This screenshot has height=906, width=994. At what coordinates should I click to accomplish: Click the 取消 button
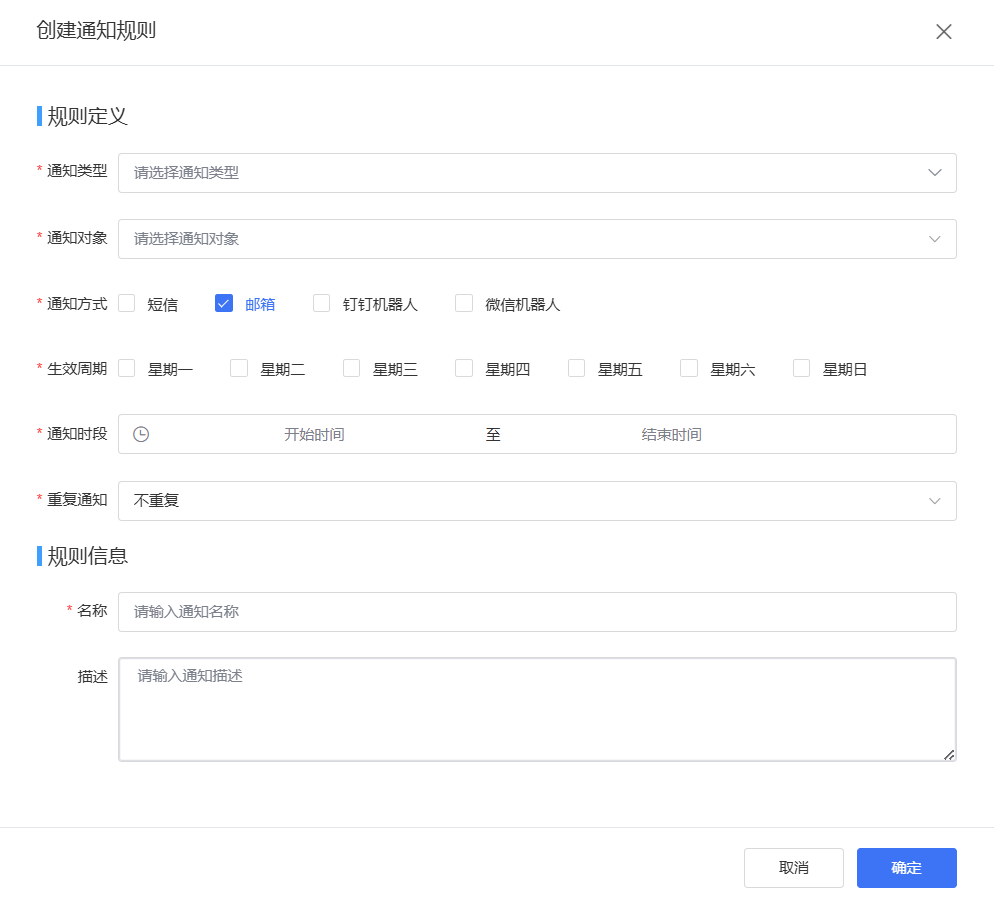coord(794,868)
